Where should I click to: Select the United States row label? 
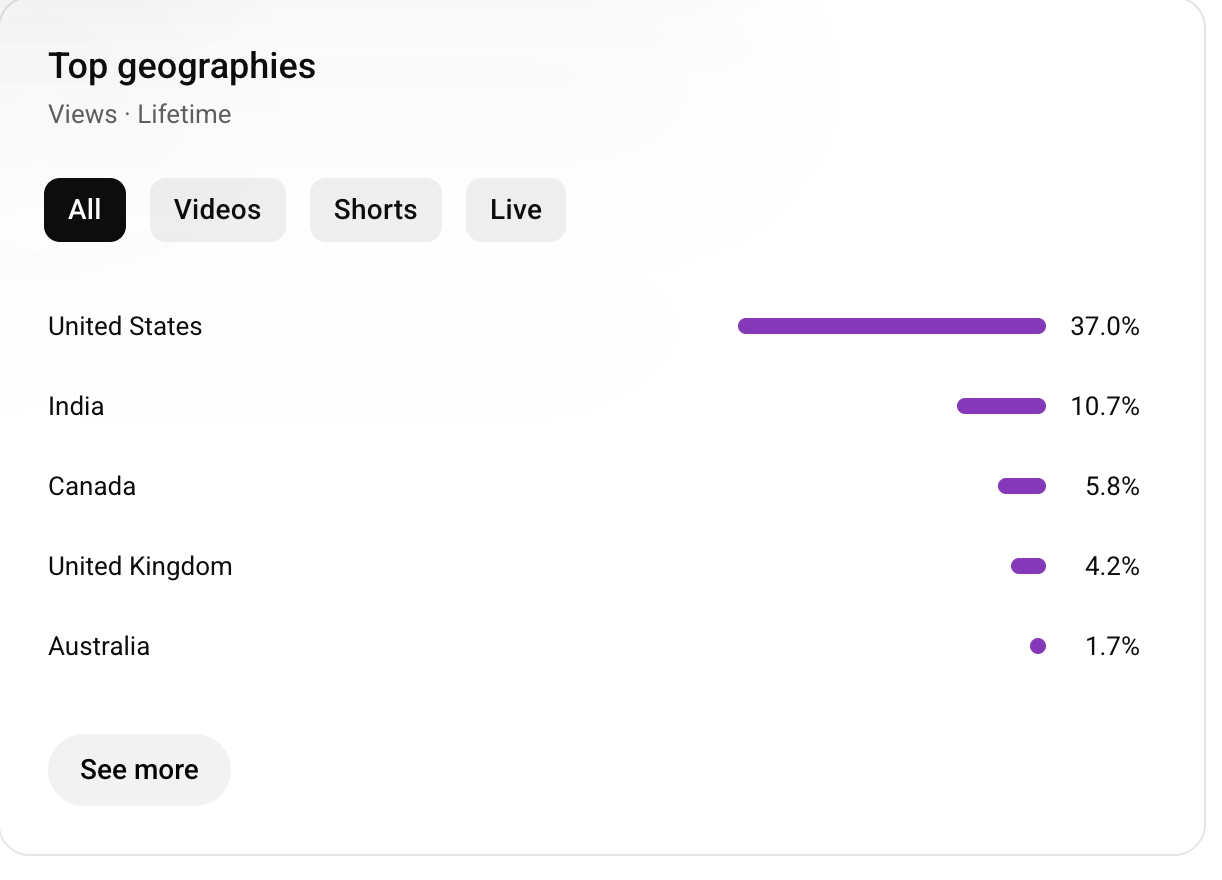coord(125,327)
